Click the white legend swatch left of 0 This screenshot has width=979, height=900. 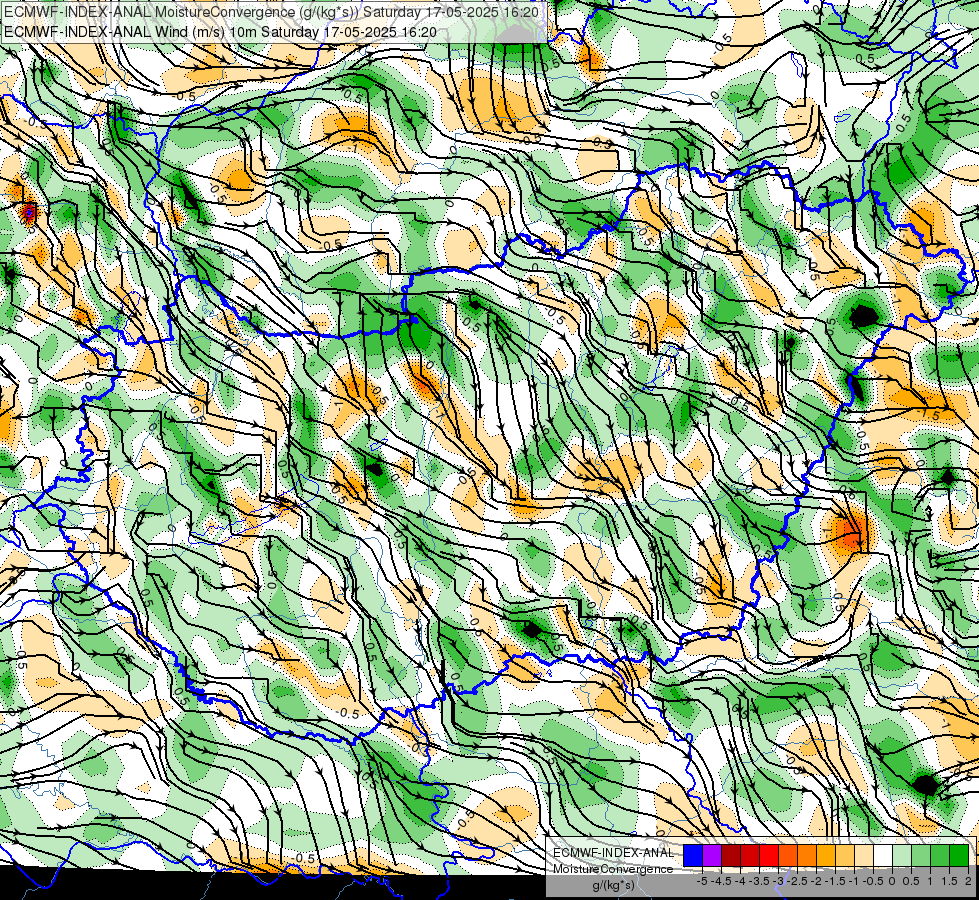pyautogui.click(x=883, y=855)
